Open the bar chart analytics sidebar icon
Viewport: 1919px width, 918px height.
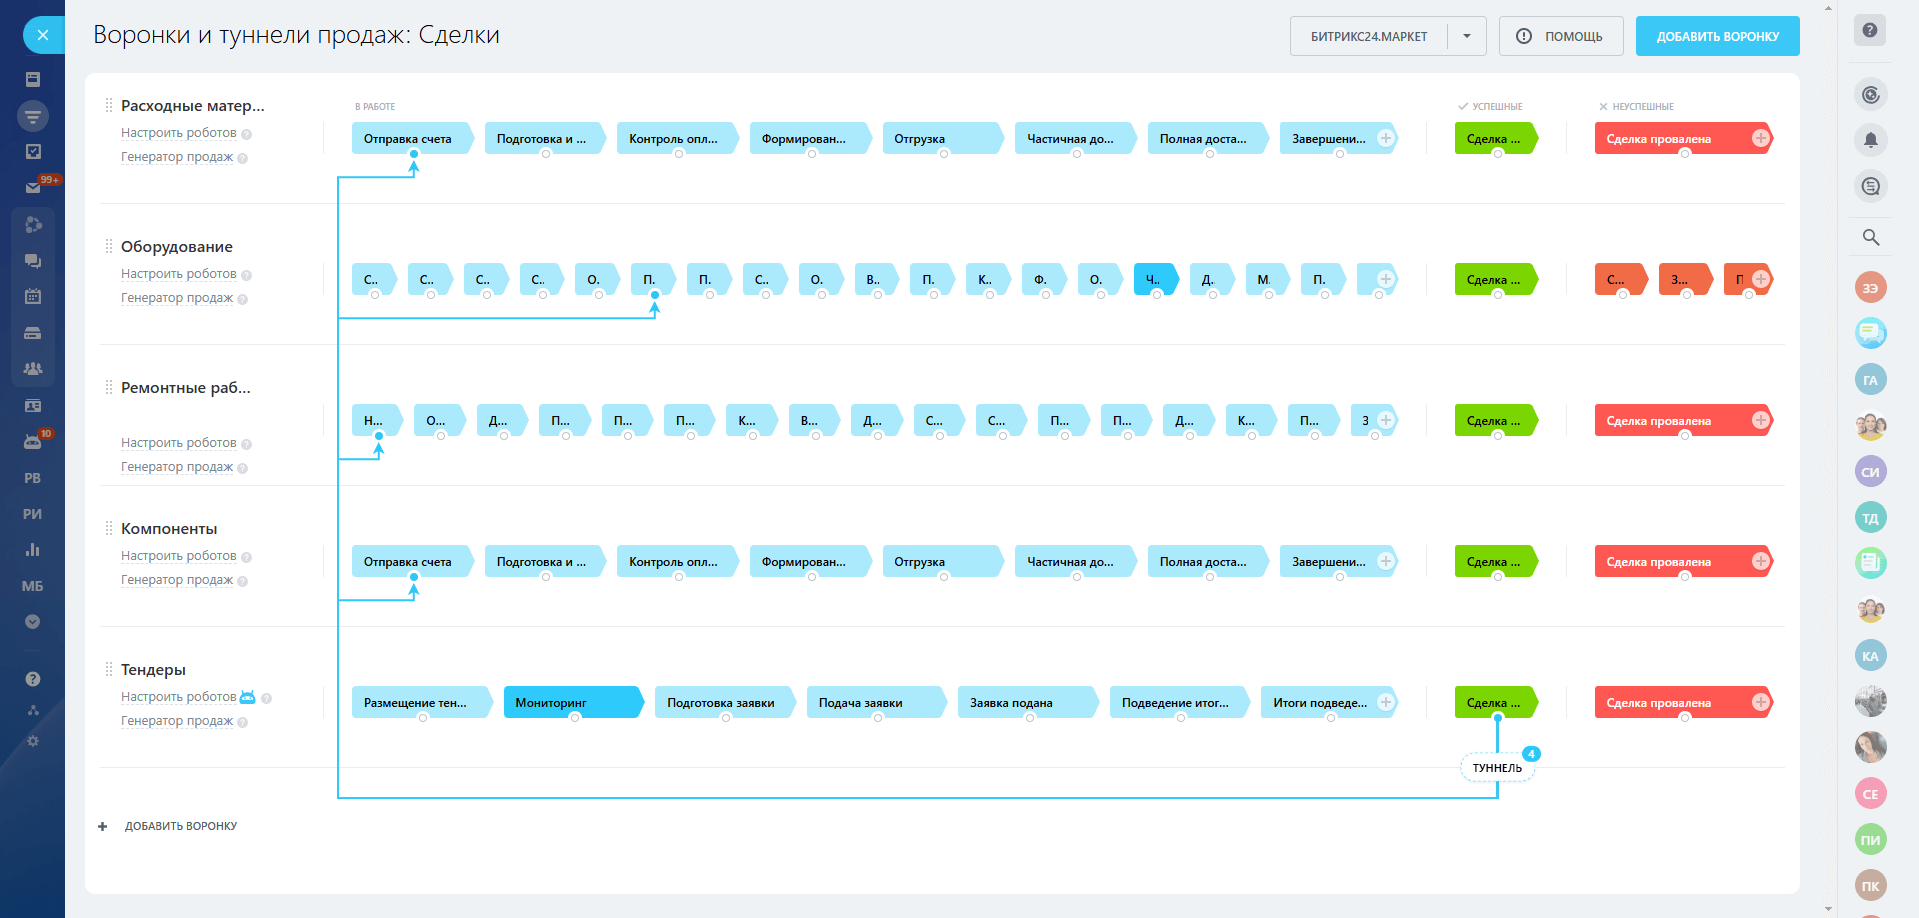point(33,550)
